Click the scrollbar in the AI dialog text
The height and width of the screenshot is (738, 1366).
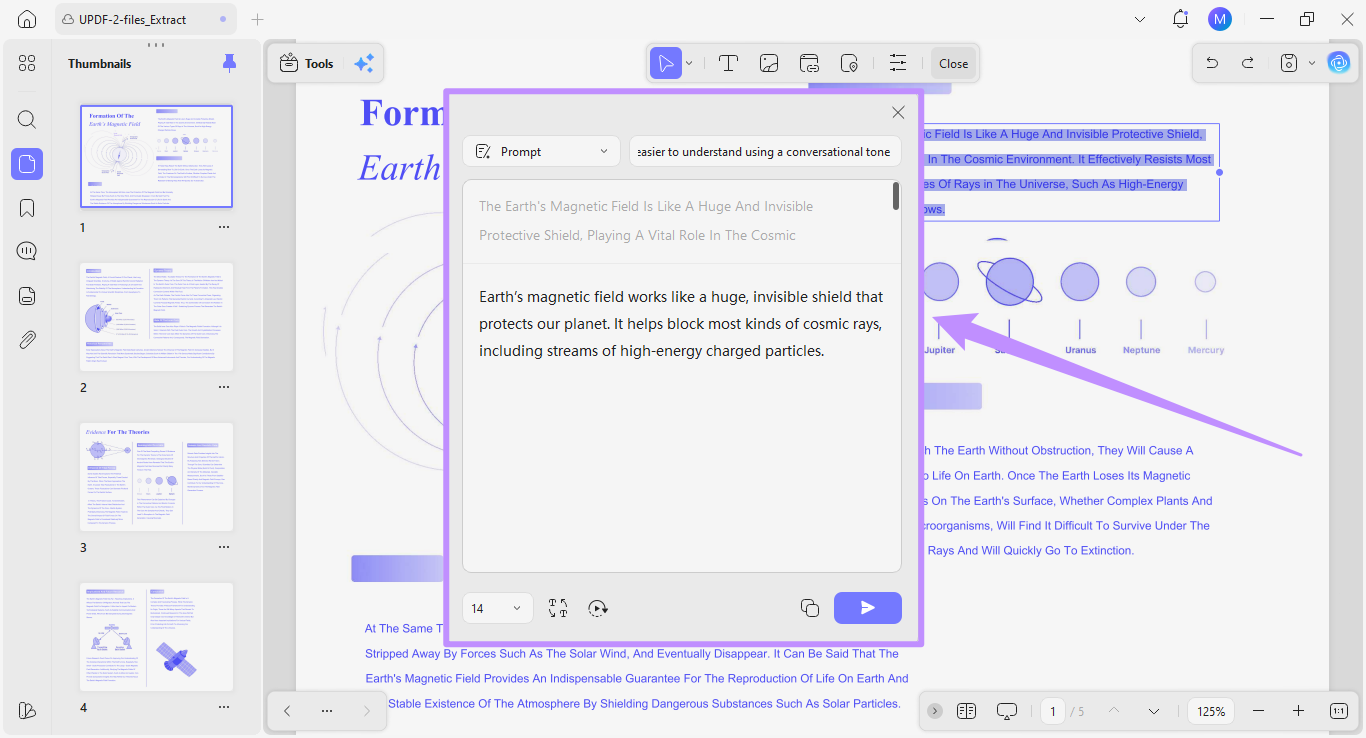click(x=896, y=196)
